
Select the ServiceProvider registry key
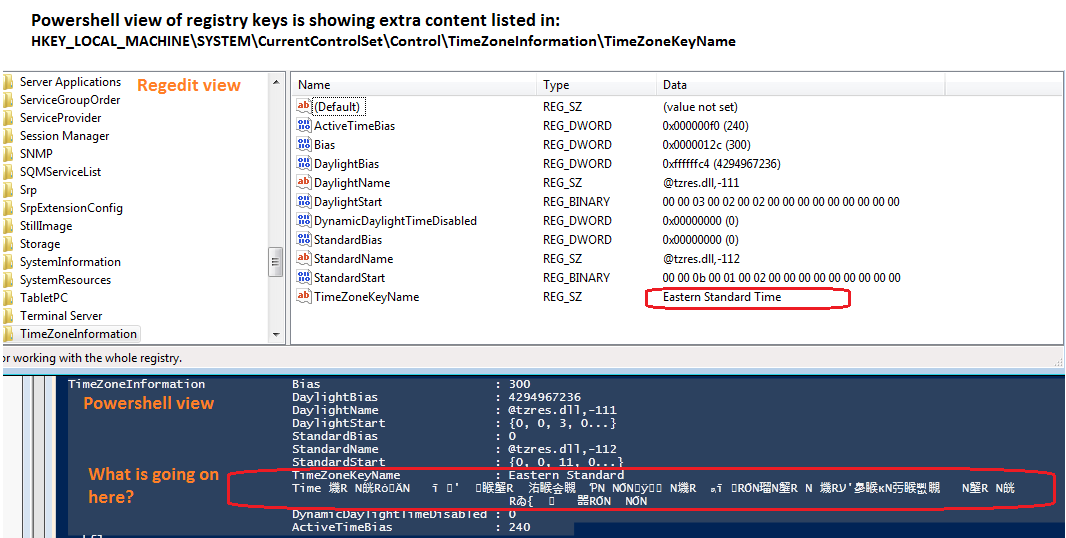click(61, 118)
